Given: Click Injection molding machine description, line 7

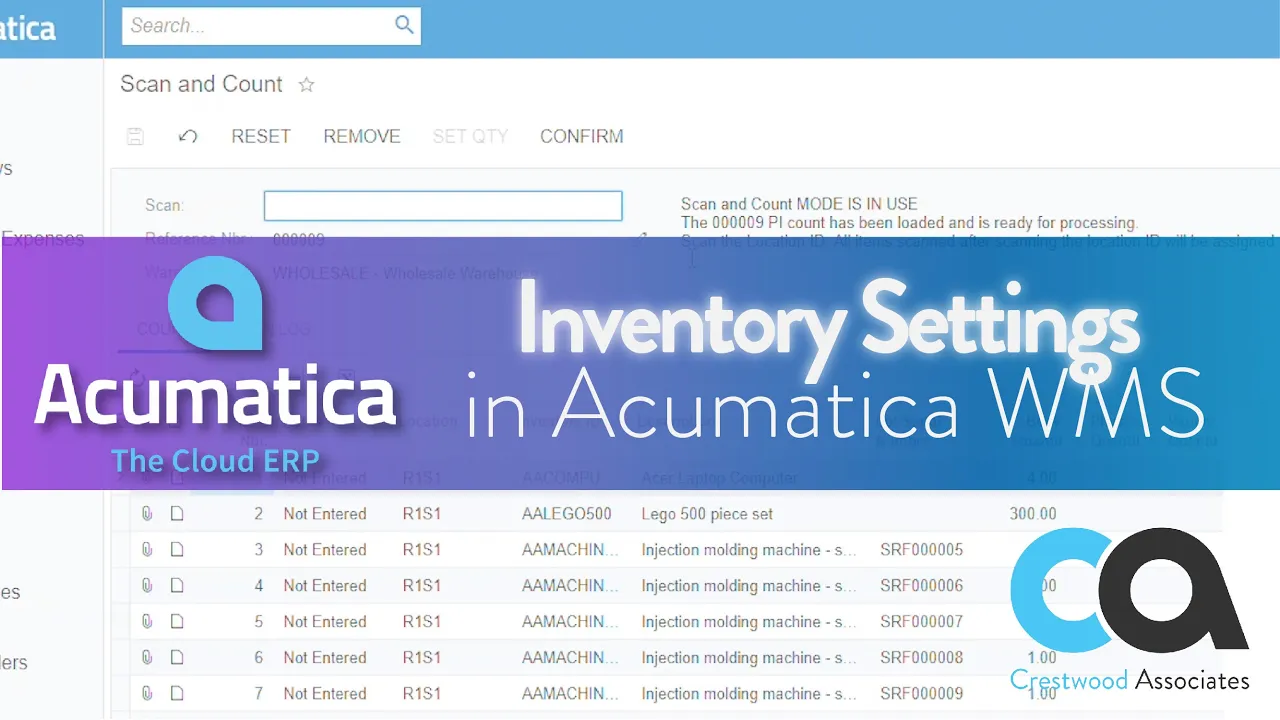Looking at the screenshot, I should (x=749, y=694).
